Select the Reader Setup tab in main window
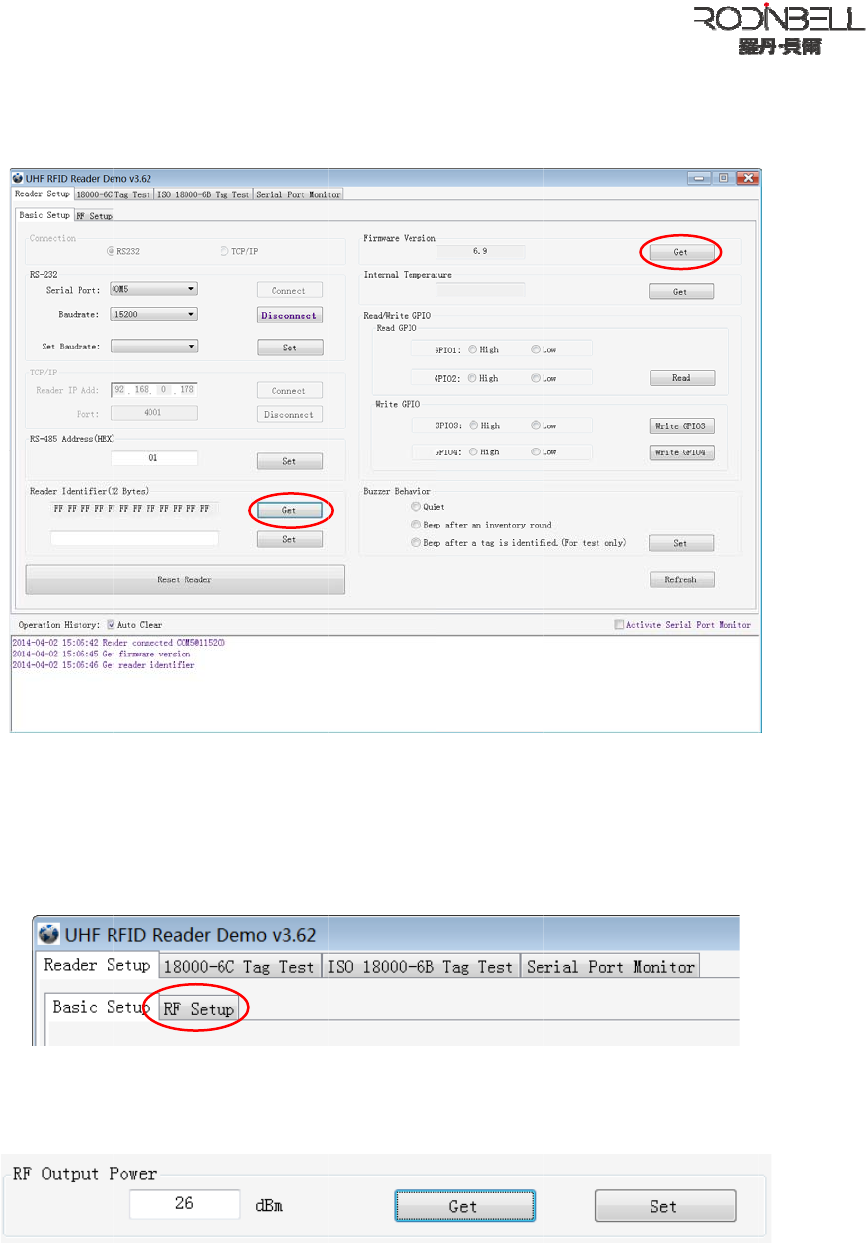The height and width of the screenshot is (1243, 867). coord(42,193)
